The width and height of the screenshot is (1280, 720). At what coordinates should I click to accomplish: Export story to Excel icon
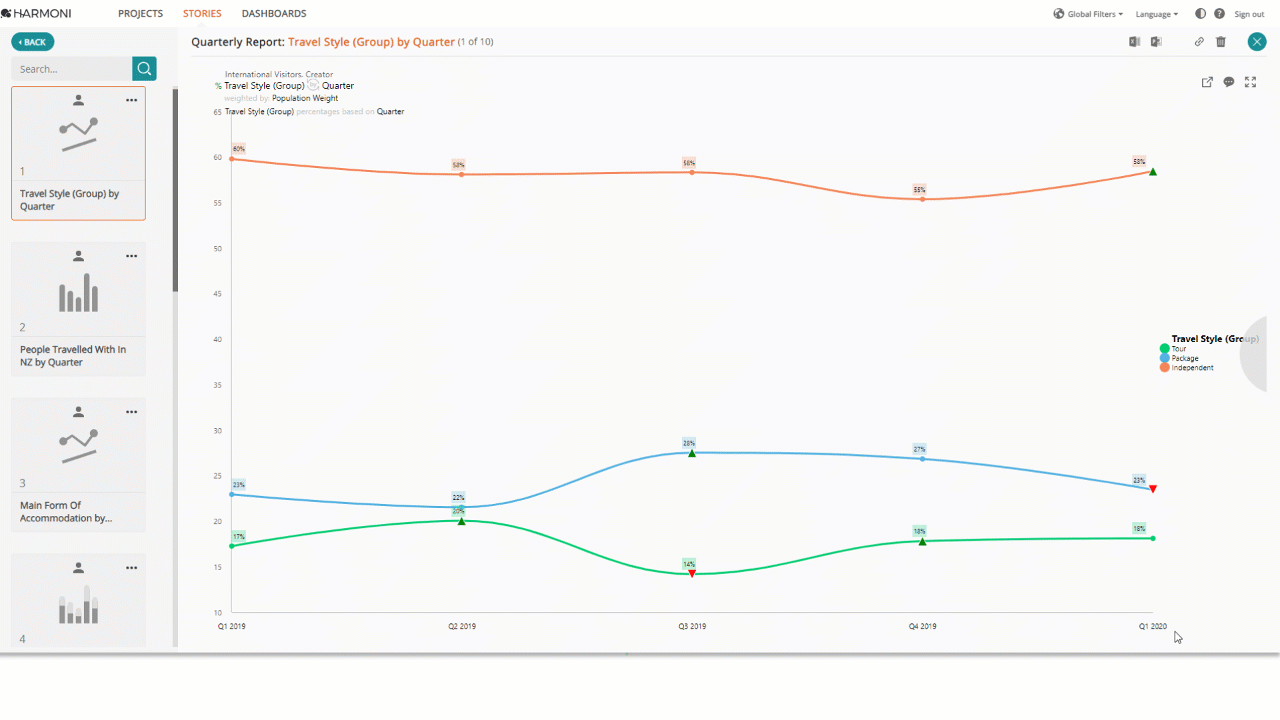click(x=1134, y=42)
